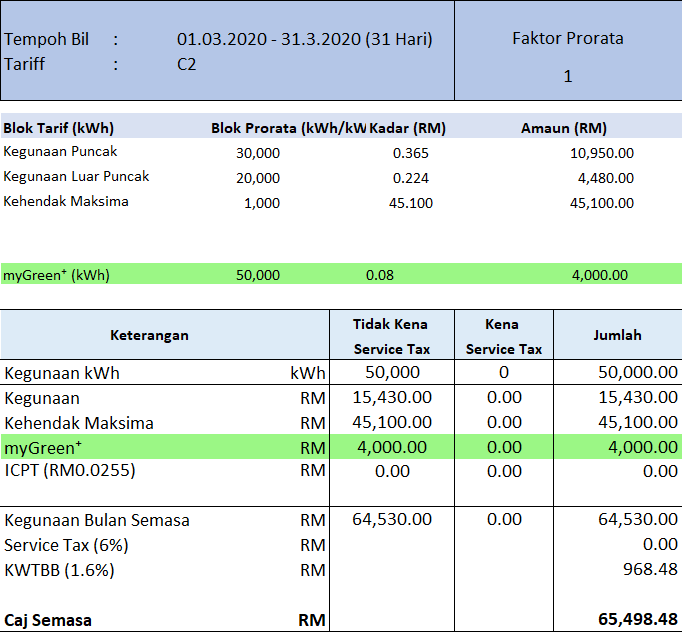Click the tariff value C2
The image size is (683, 633).
[186, 64]
